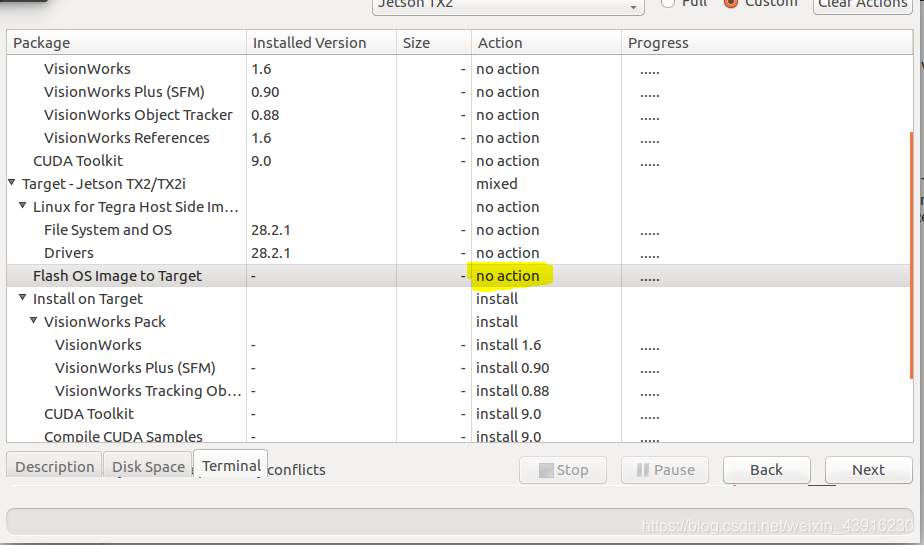924x545 pixels.
Task: Select the host VisionWorks Plus (SFM) 0.90 row
Action: tap(460, 92)
